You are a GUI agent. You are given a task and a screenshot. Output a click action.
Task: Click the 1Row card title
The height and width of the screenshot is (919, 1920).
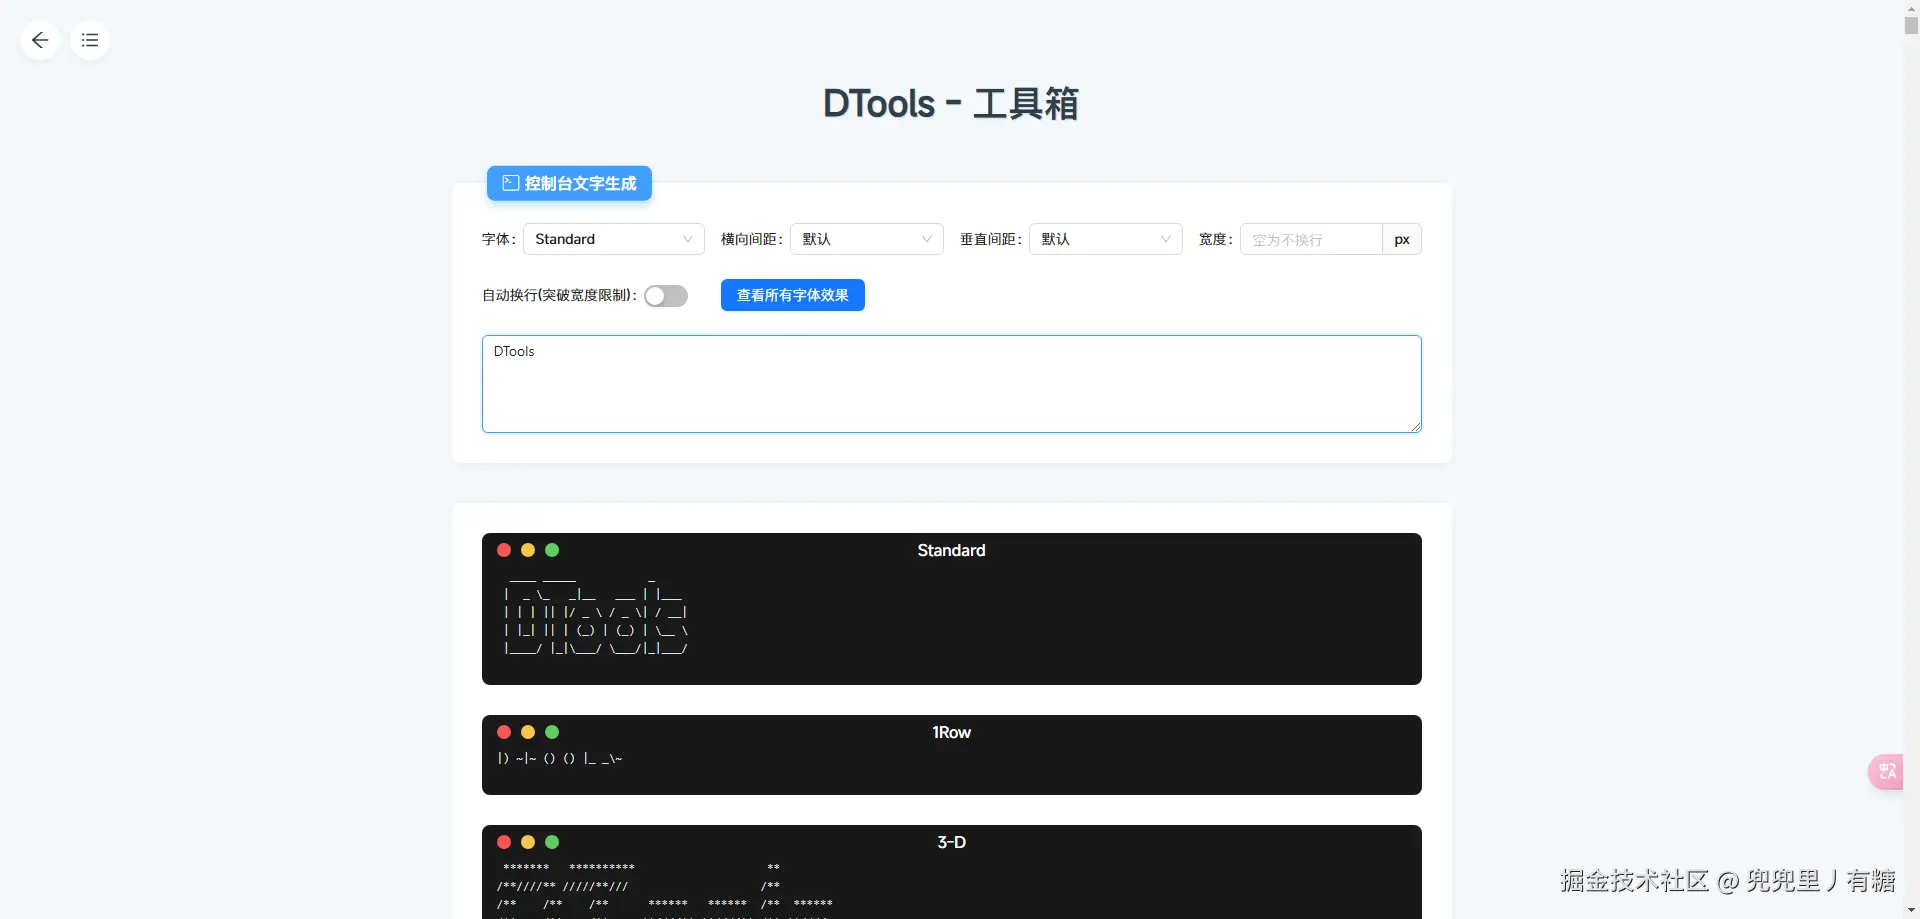pyautogui.click(x=951, y=732)
